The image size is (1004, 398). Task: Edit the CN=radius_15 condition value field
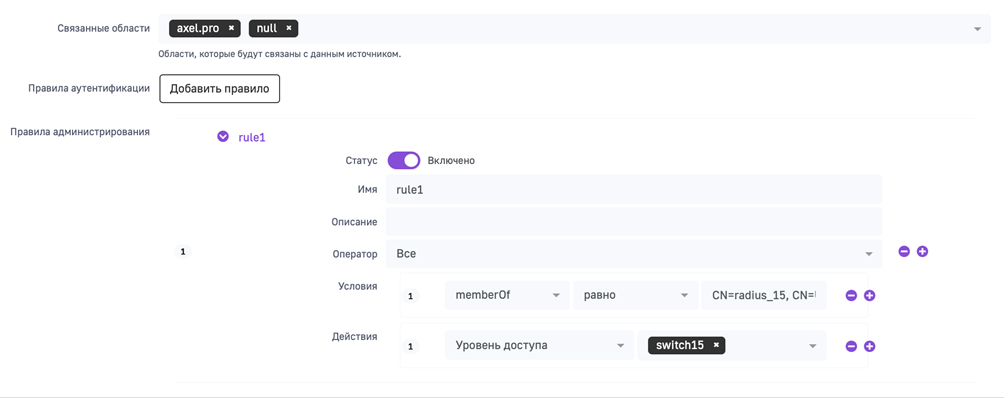point(764,295)
